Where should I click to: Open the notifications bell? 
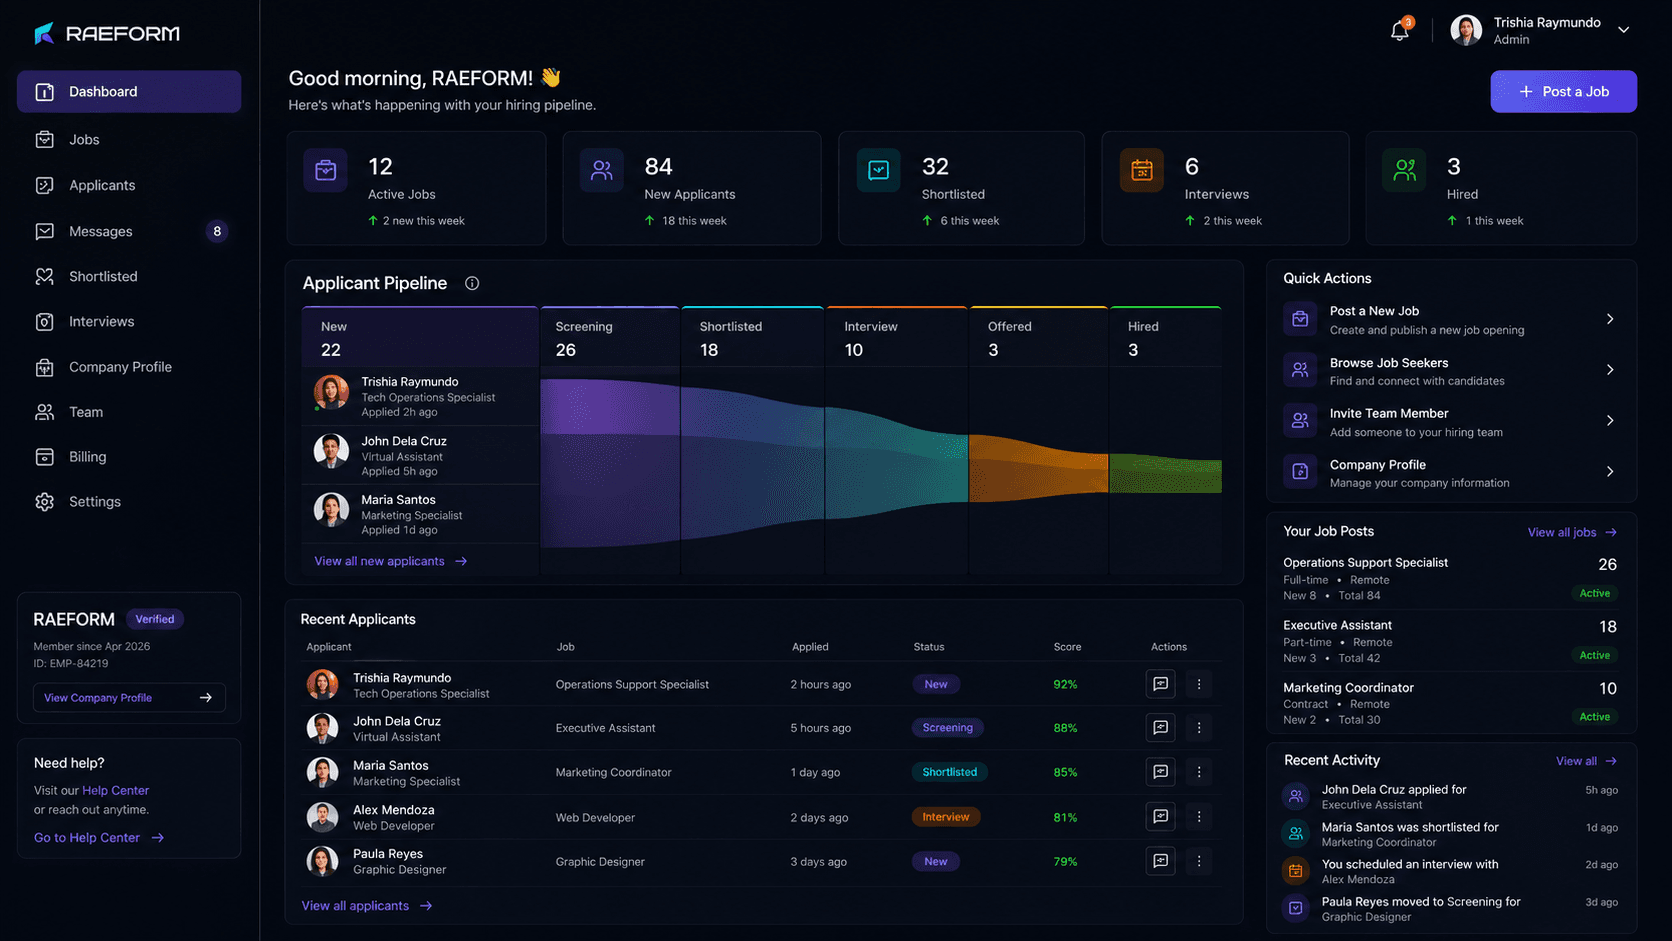click(1400, 31)
